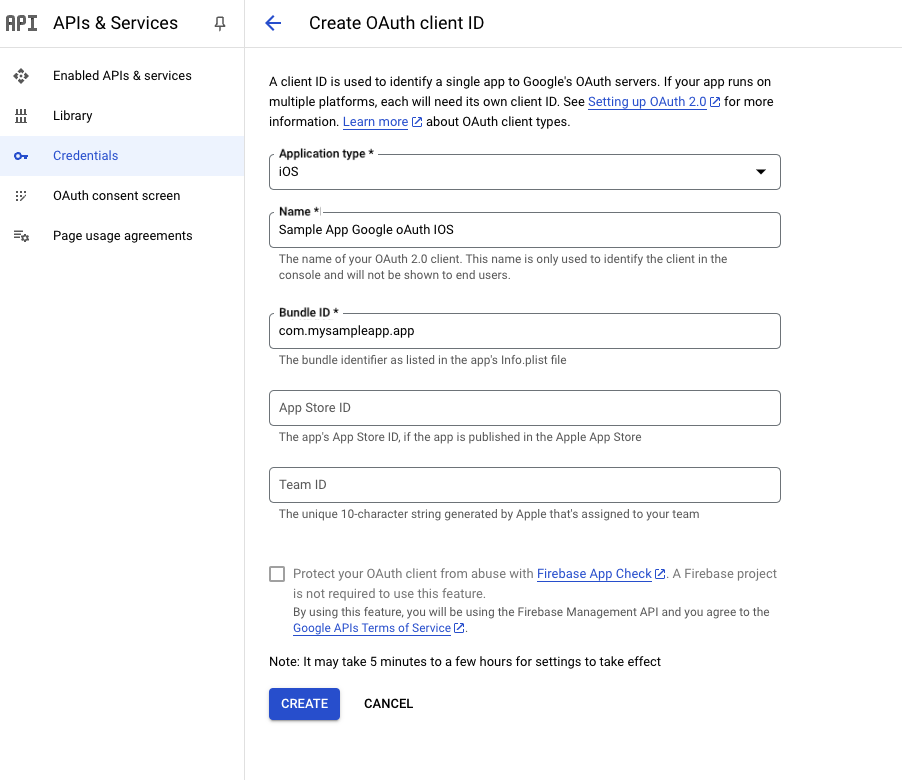Click the Page usage agreements icon
902x780 pixels.
coord(21,236)
